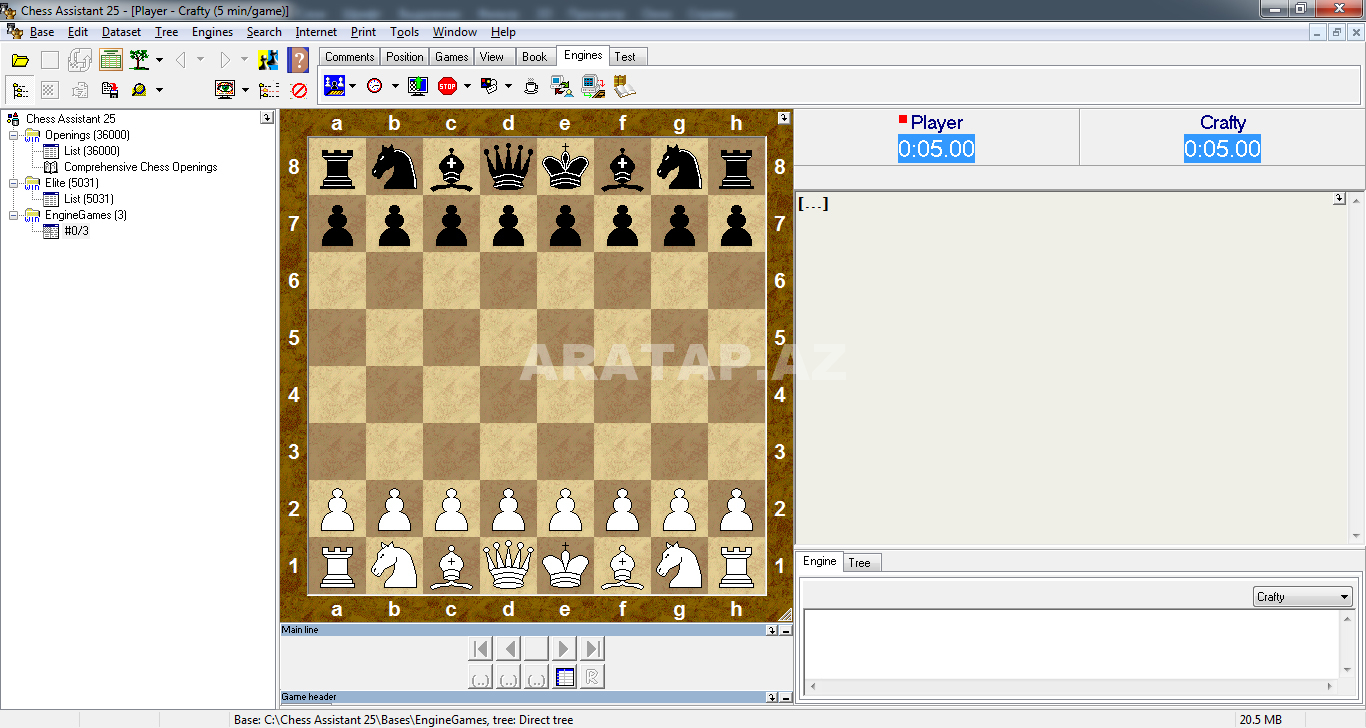The height and width of the screenshot is (728, 1366).
Task: Open the Base menu
Action: pyautogui.click(x=42, y=32)
